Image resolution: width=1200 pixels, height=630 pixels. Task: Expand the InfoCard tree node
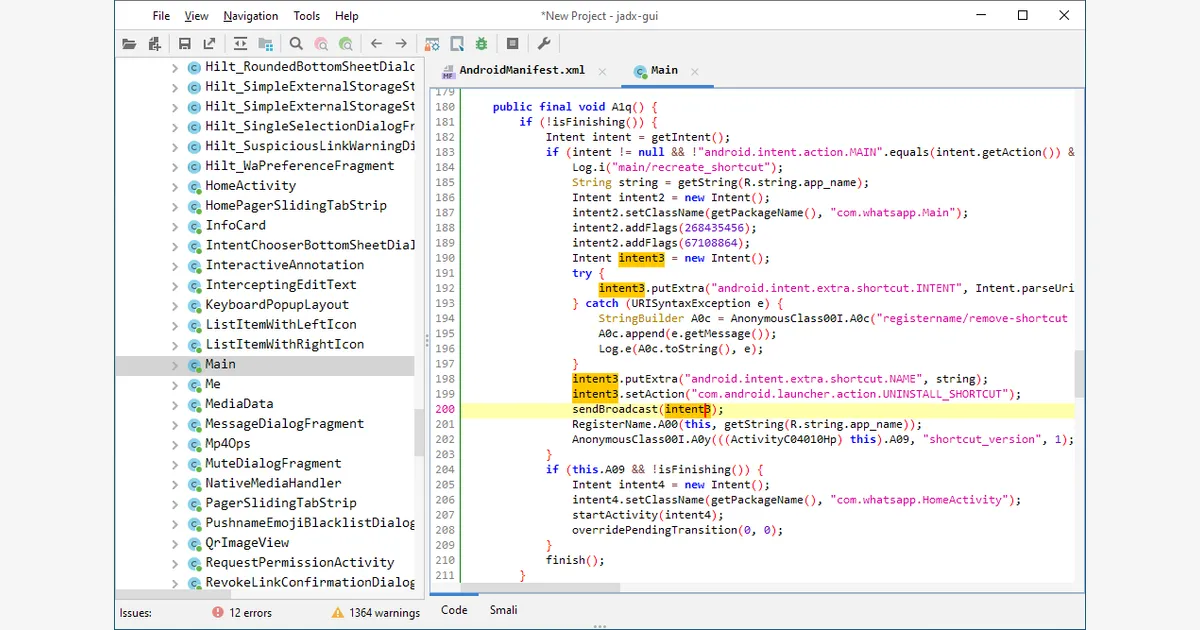tap(175, 226)
